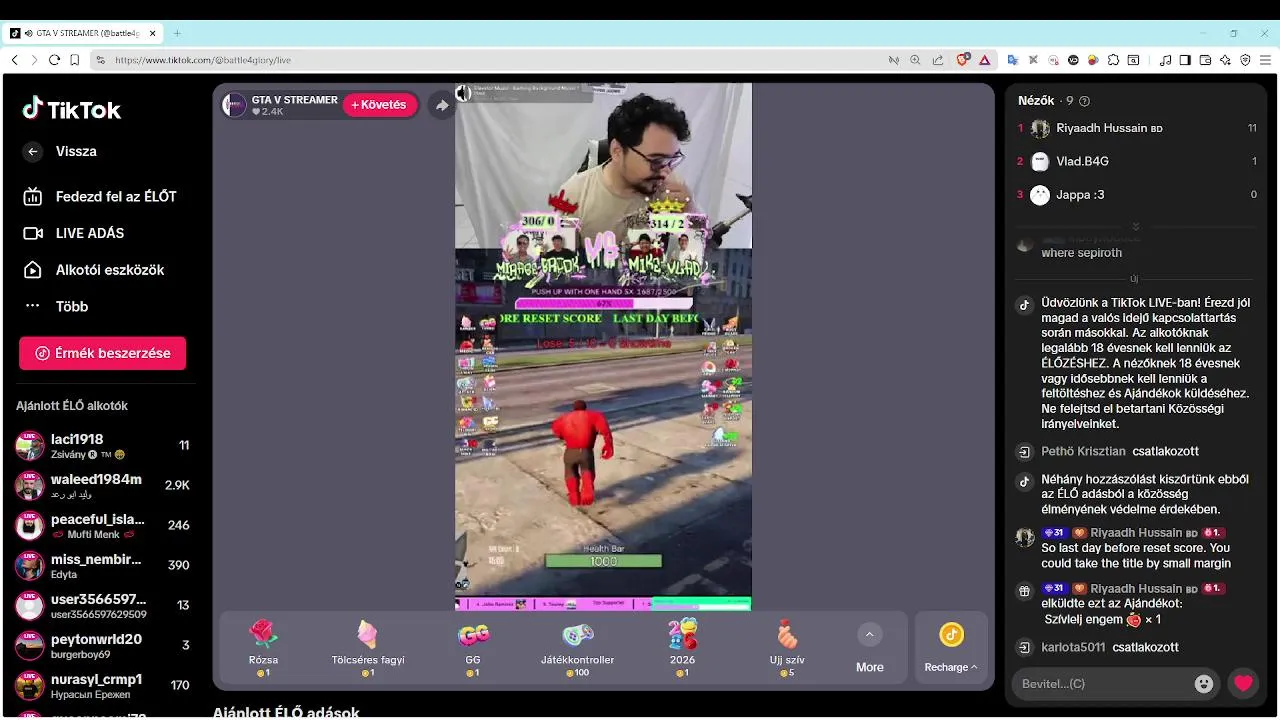Viewport: 1280px width, 720px height.
Task: Share the live stream
Action: coord(442,105)
